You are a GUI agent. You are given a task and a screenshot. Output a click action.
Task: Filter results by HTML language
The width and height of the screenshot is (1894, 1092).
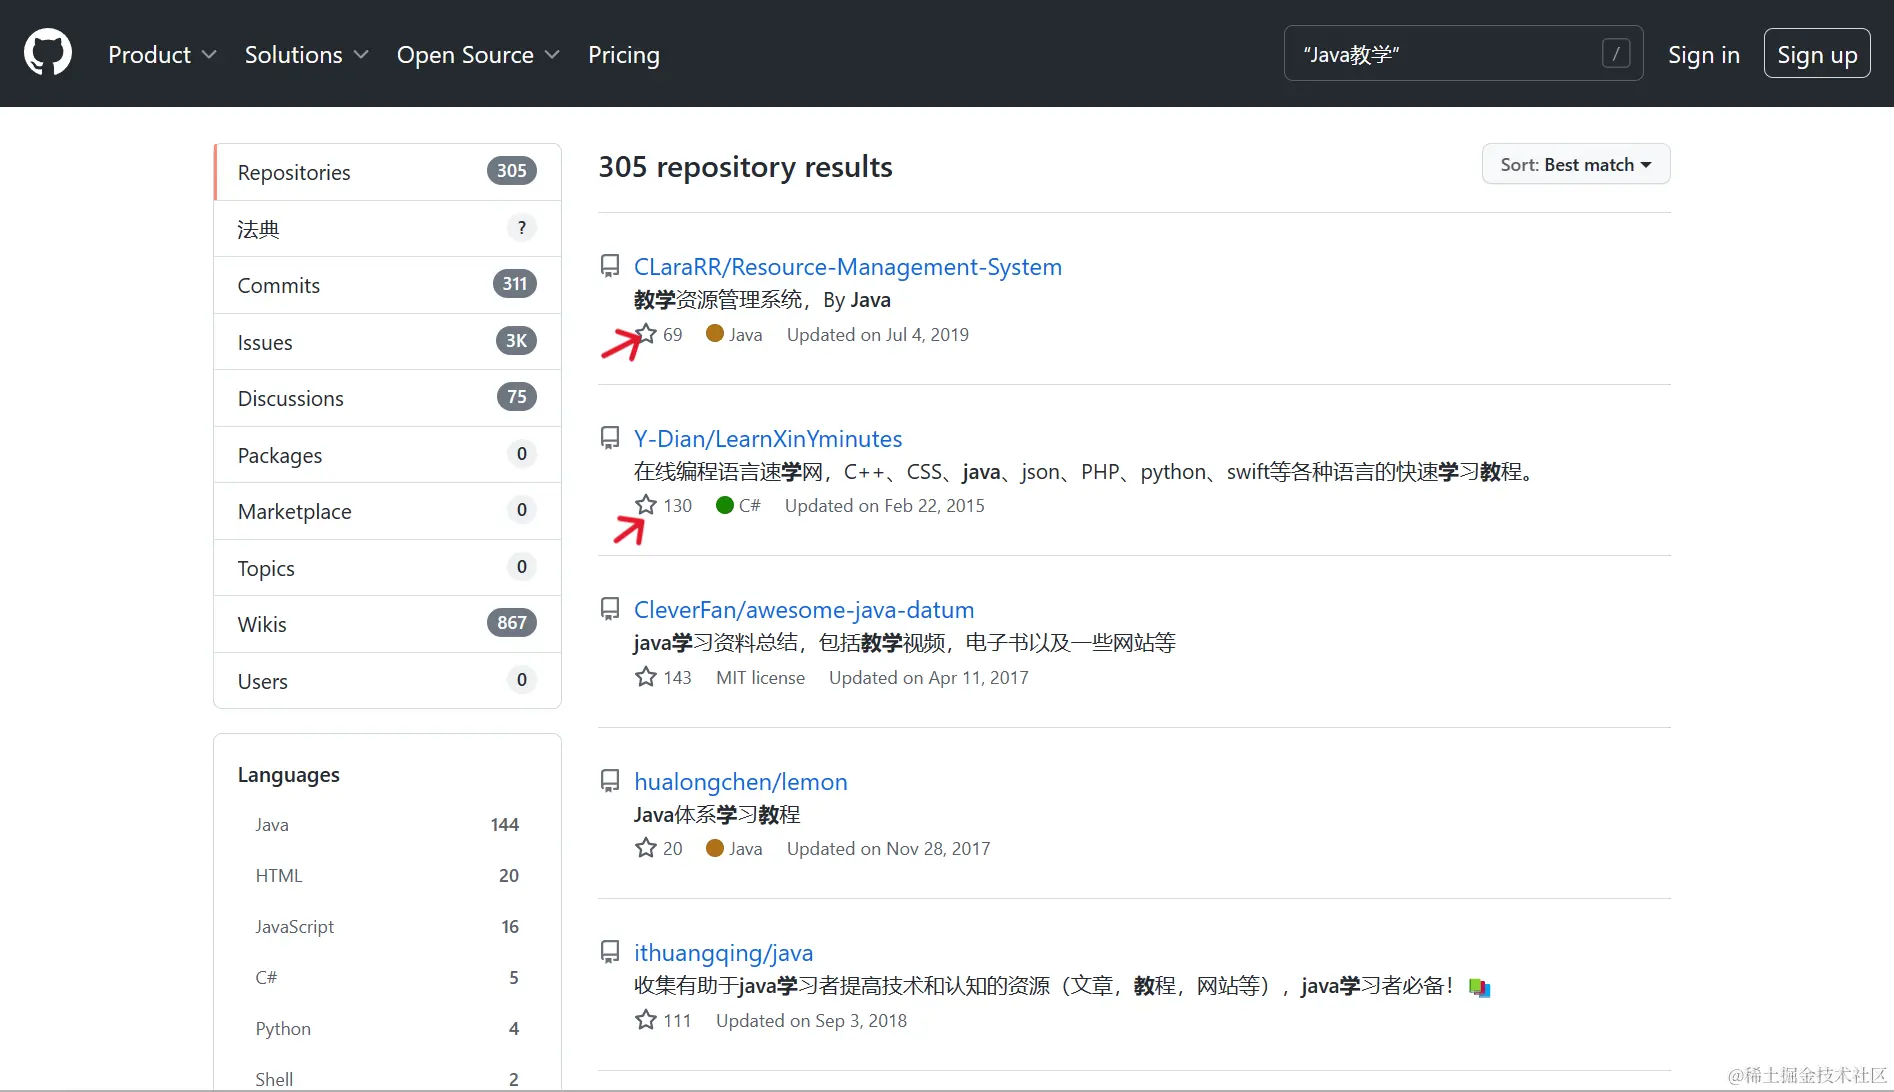pyautogui.click(x=387, y=876)
